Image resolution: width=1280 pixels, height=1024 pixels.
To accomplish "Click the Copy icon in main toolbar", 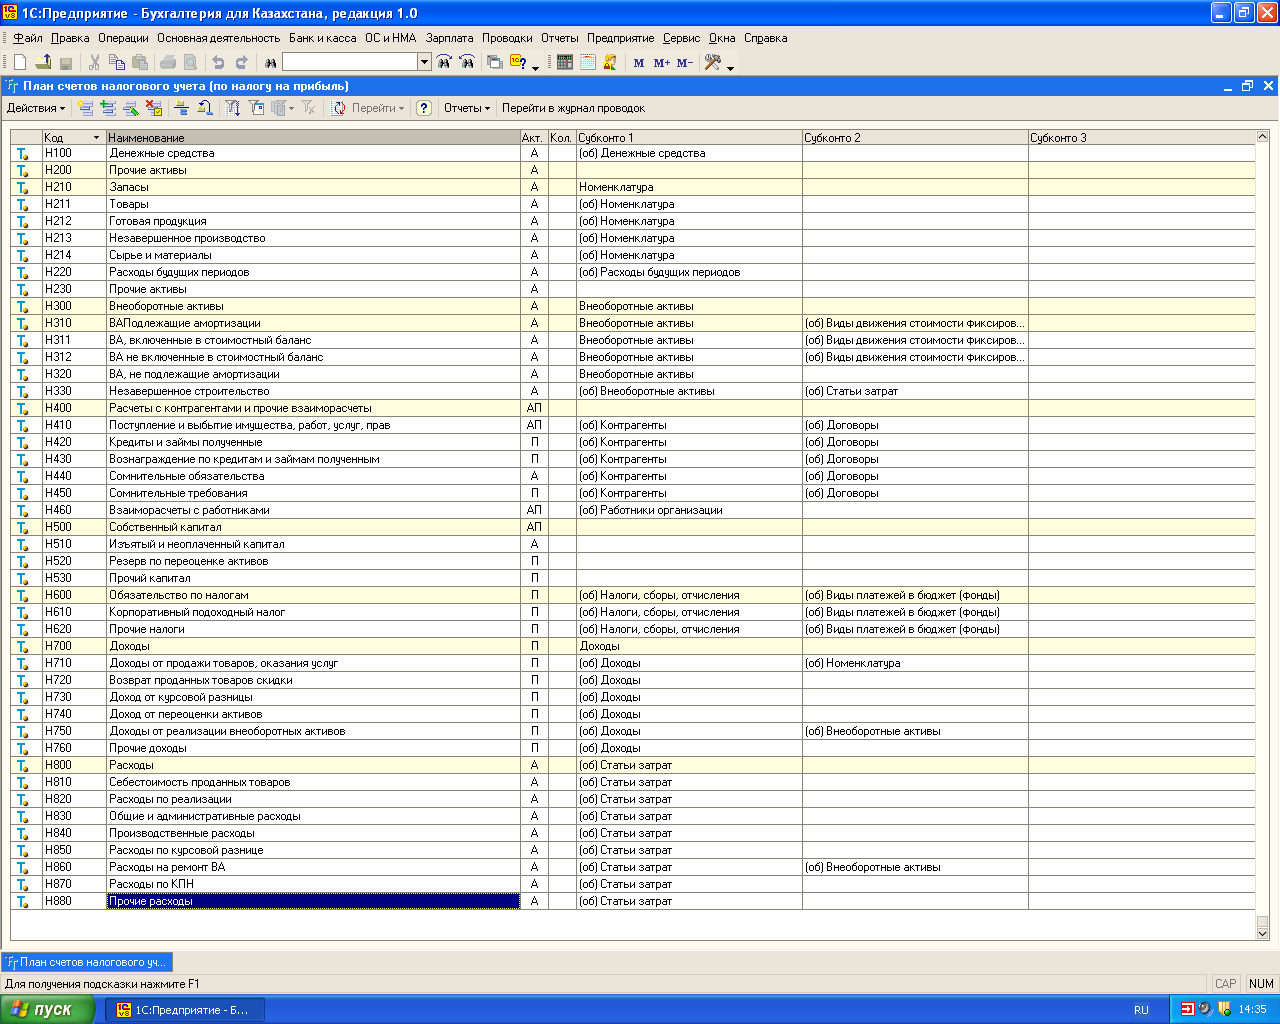I will pos(117,62).
